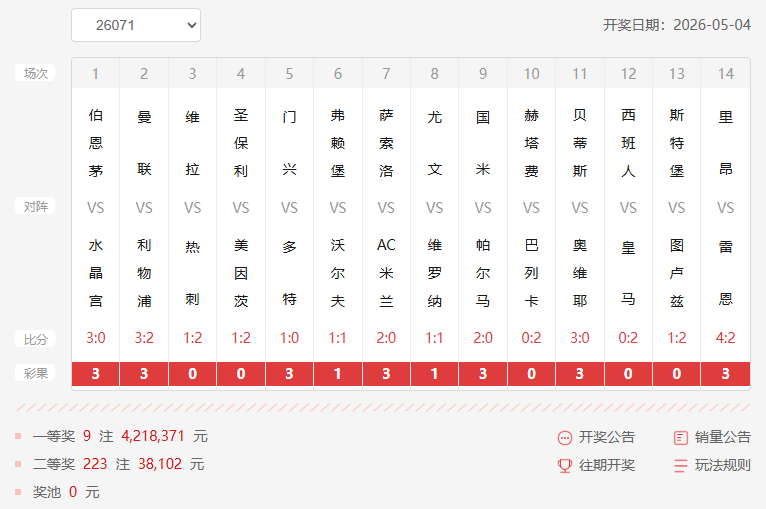Click the away team 图卢兹
Screen dimensions: 766x509
(x=677, y=273)
